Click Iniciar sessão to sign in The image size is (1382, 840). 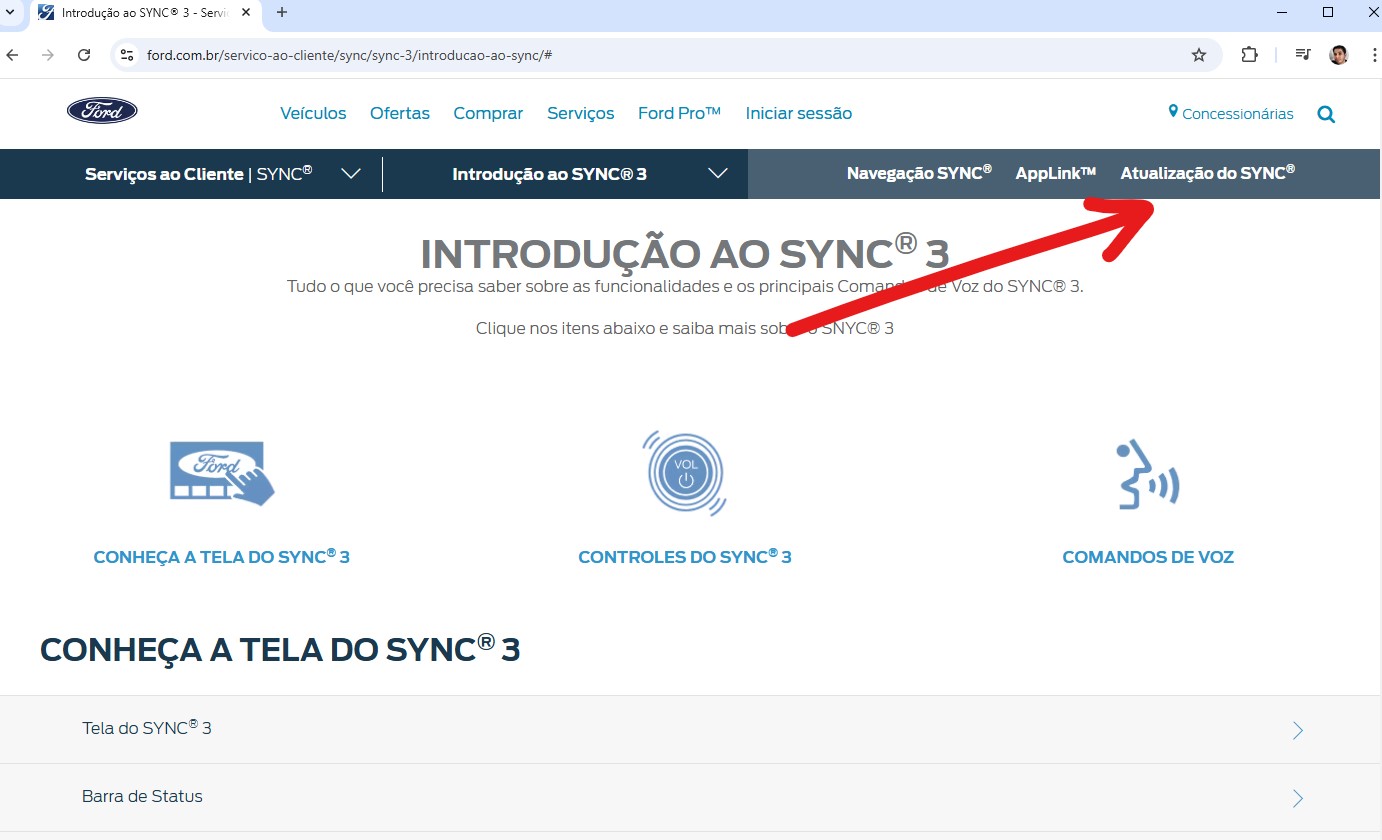(x=799, y=113)
